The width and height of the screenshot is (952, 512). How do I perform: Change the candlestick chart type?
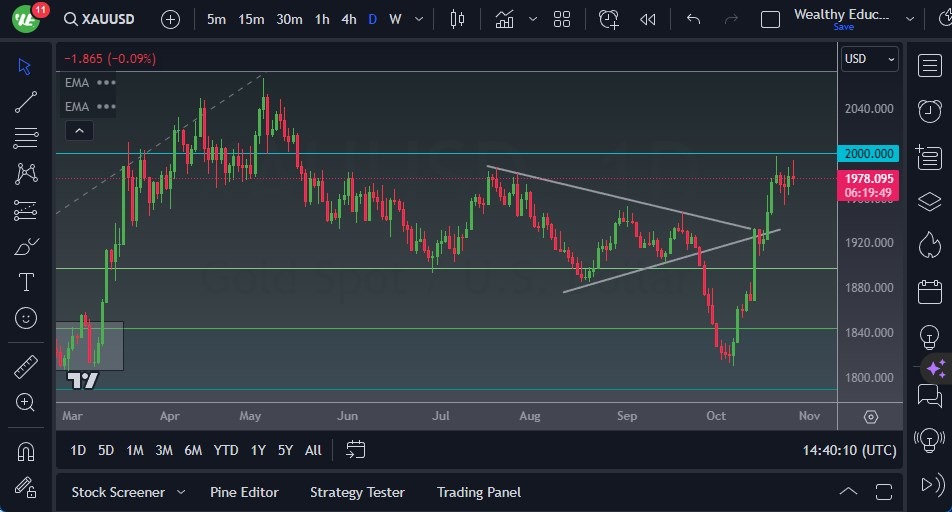coord(457,19)
